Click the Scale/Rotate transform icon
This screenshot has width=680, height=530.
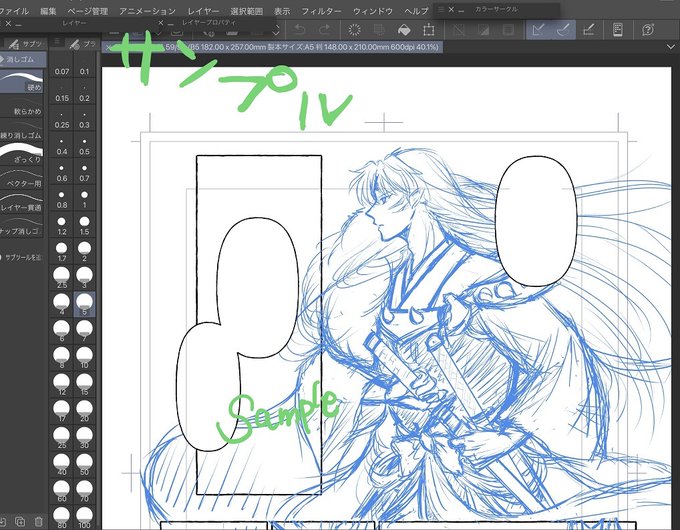point(428,30)
